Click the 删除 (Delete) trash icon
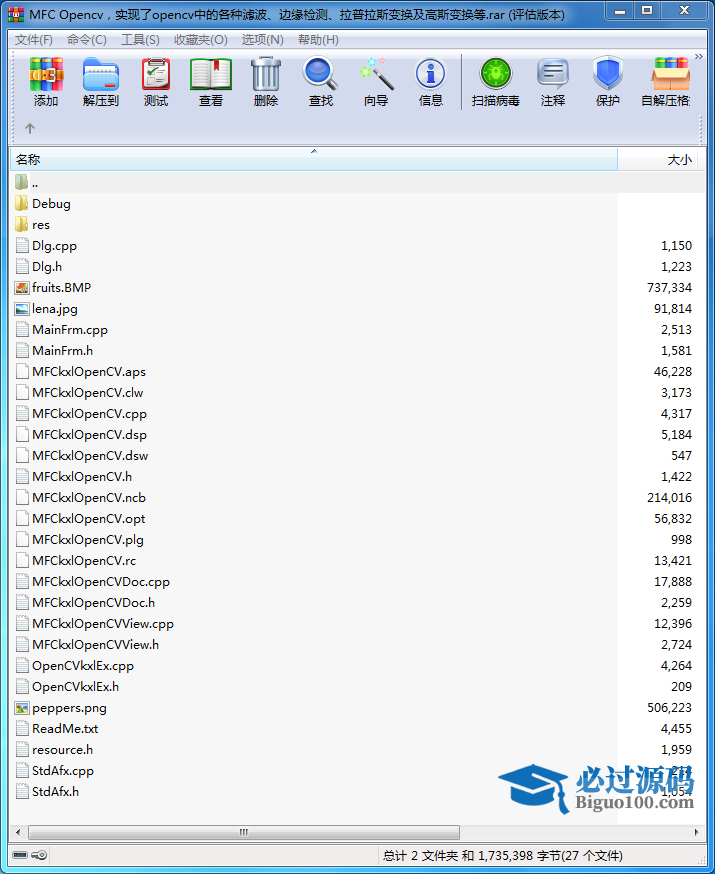Image resolution: width=715 pixels, height=874 pixels. pyautogui.click(x=266, y=74)
